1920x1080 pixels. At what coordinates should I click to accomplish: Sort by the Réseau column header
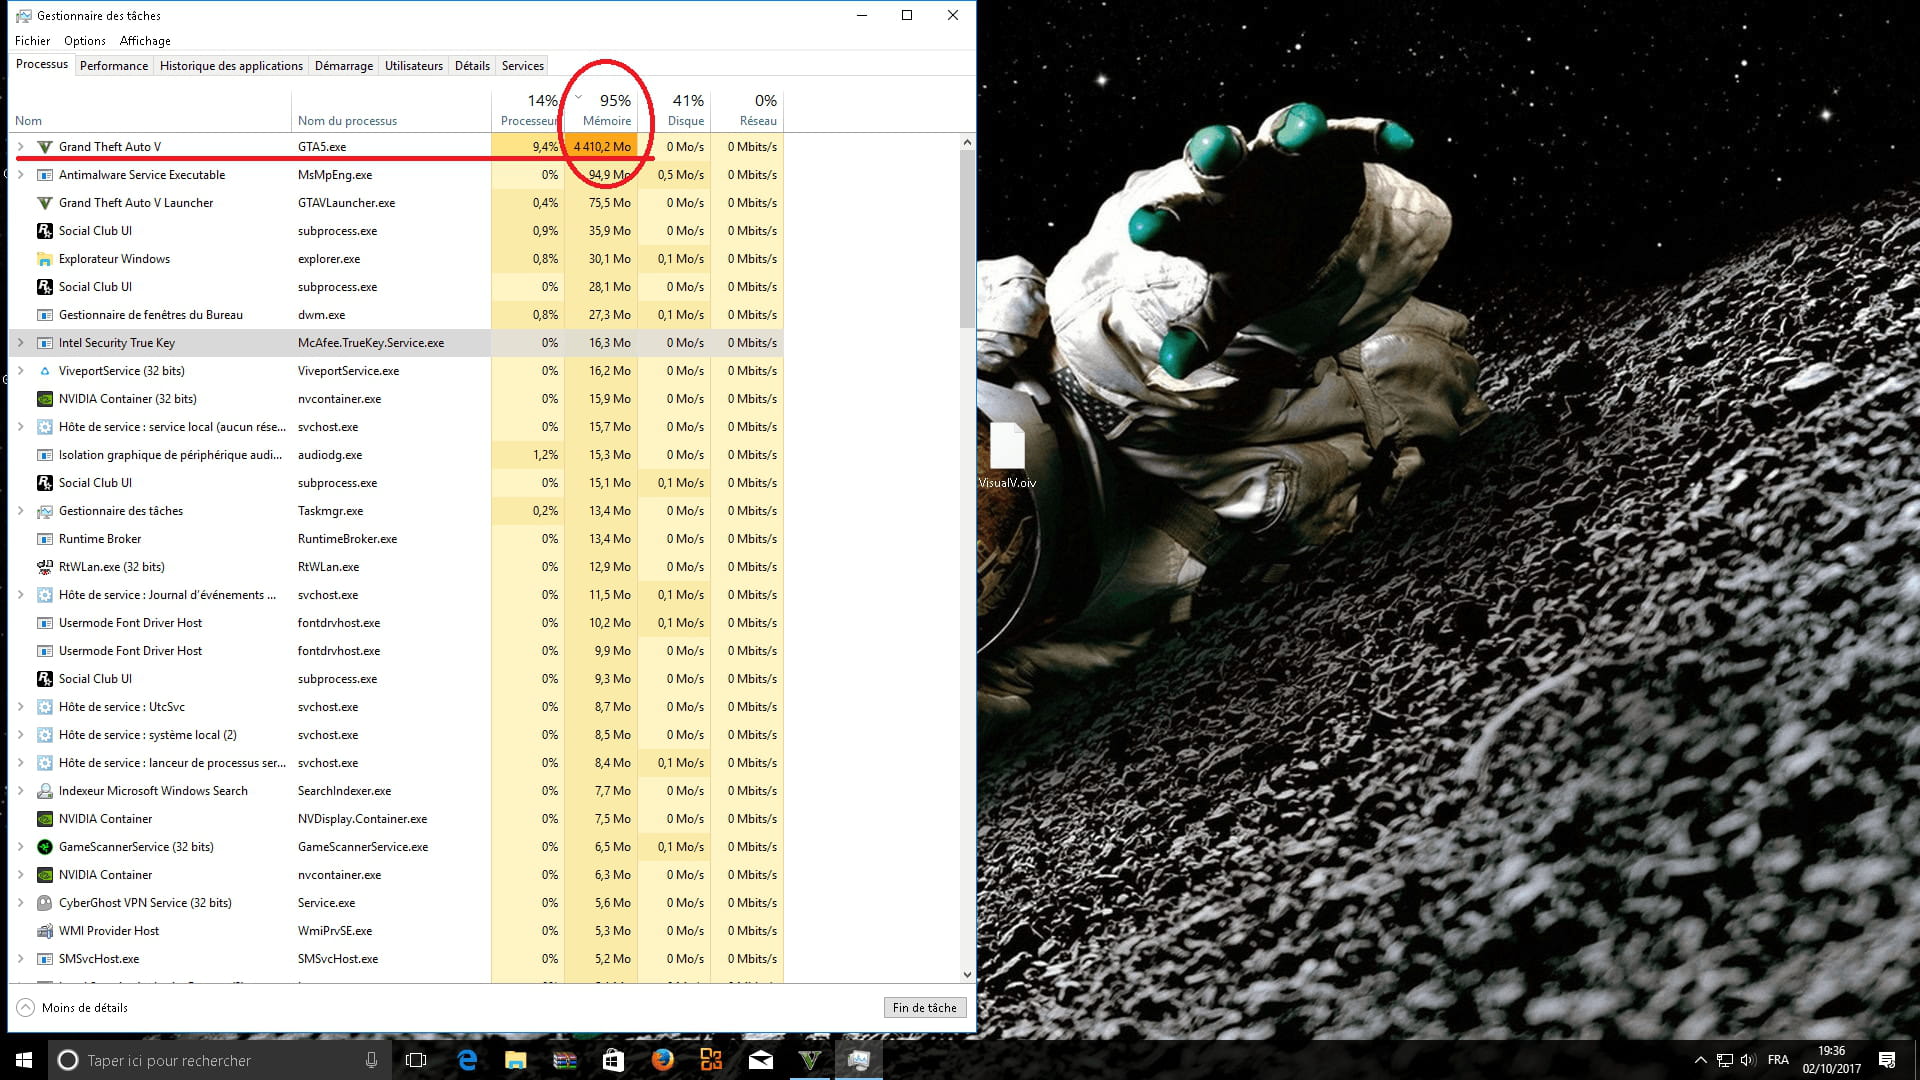(x=747, y=111)
